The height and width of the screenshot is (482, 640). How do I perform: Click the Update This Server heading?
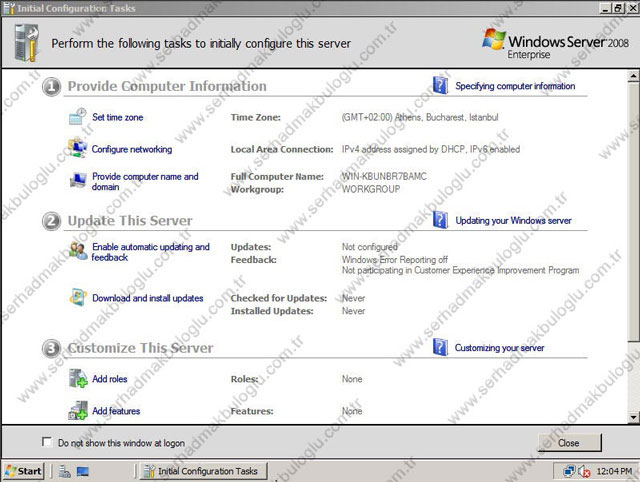130,221
